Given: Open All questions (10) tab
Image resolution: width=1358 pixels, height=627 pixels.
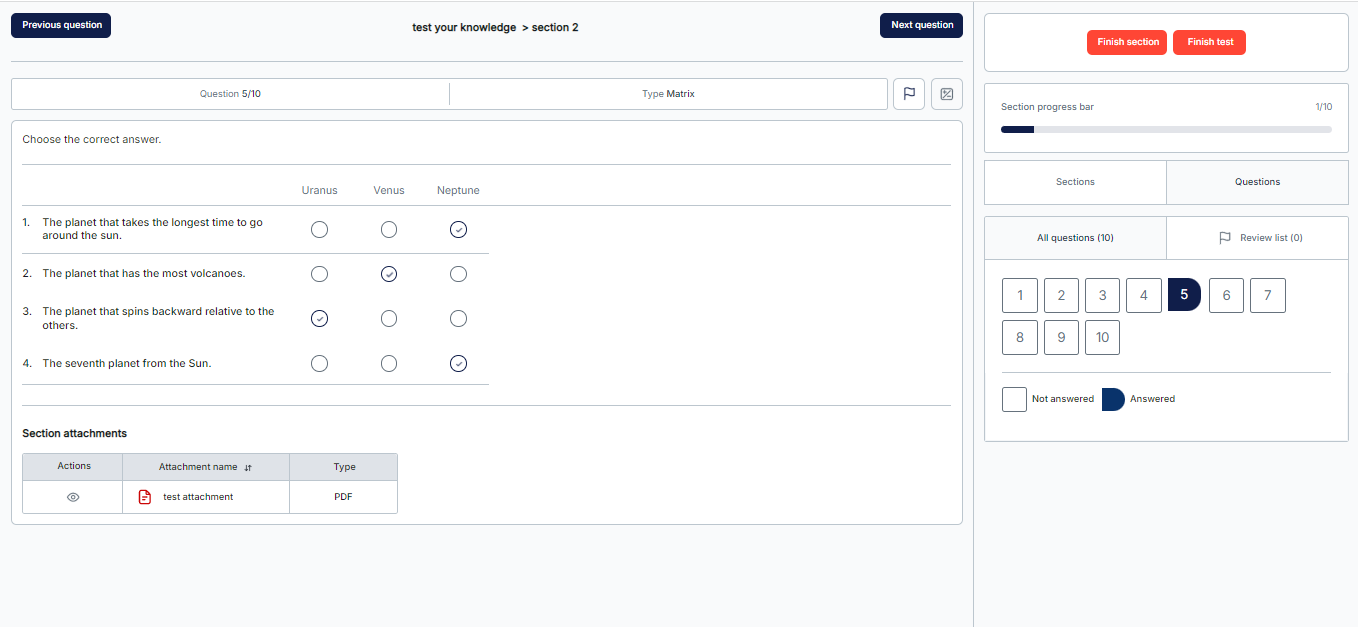Looking at the screenshot, I should (x=1075, y=238).
